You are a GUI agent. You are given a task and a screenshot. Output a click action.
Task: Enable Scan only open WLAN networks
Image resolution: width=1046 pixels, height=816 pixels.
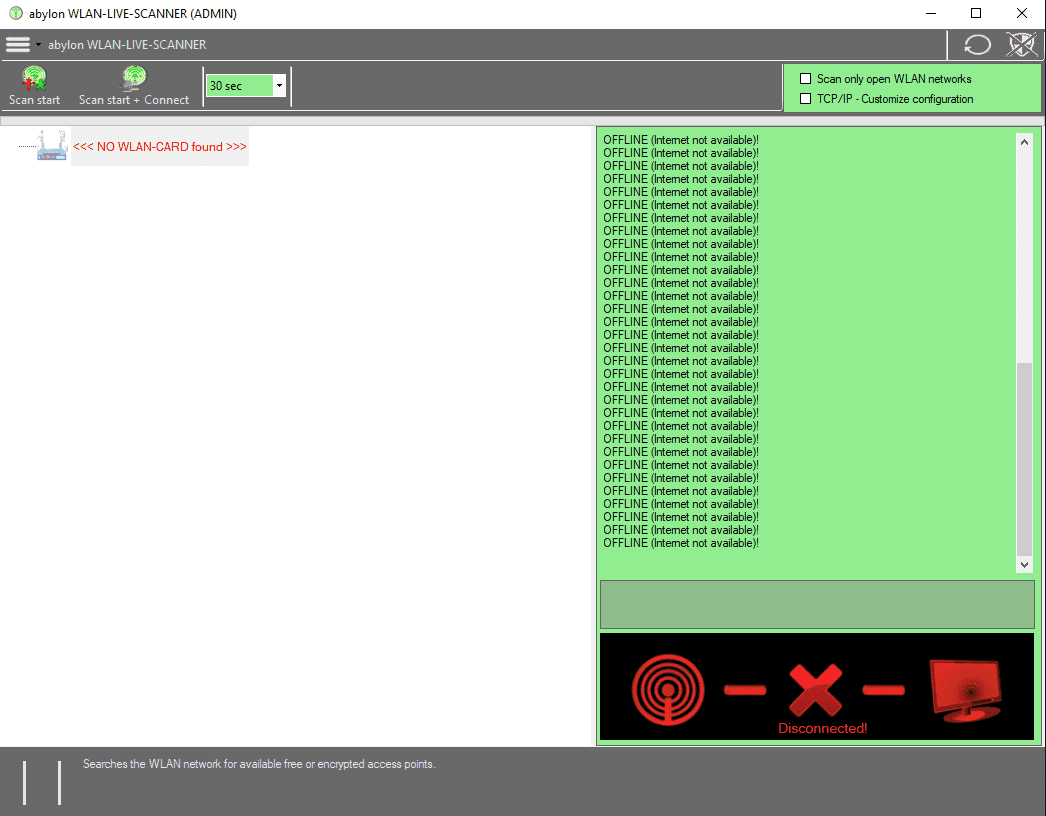805,79
